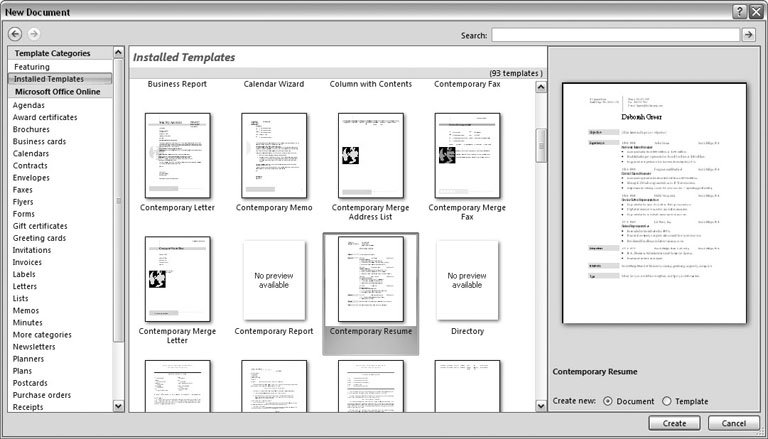Image resolution: width=768 pixels, height=439 pixels.
Task: Select Contemporary Merge Address List thumbnail
Action: tap(371, 155)
